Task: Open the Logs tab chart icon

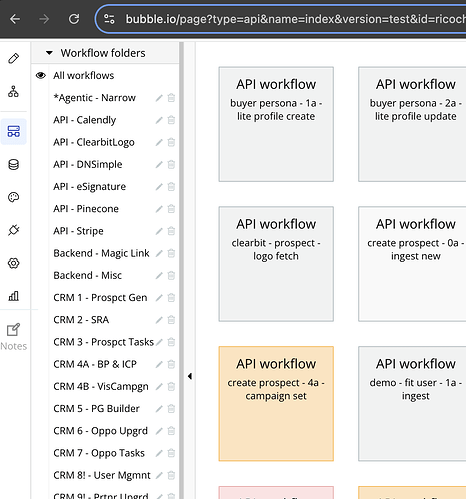Action: point(14,296)
